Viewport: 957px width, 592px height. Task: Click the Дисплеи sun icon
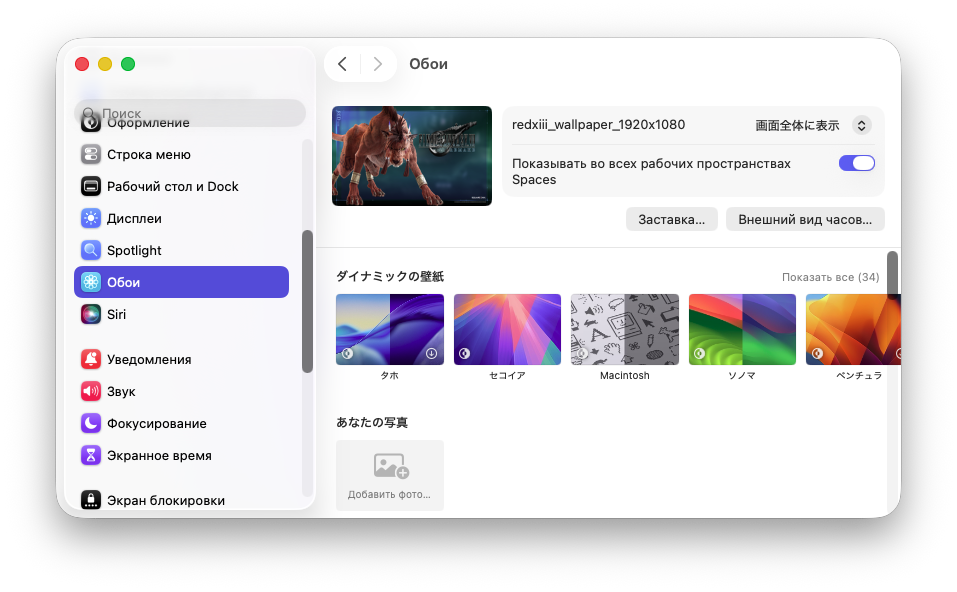click(91, 218)
